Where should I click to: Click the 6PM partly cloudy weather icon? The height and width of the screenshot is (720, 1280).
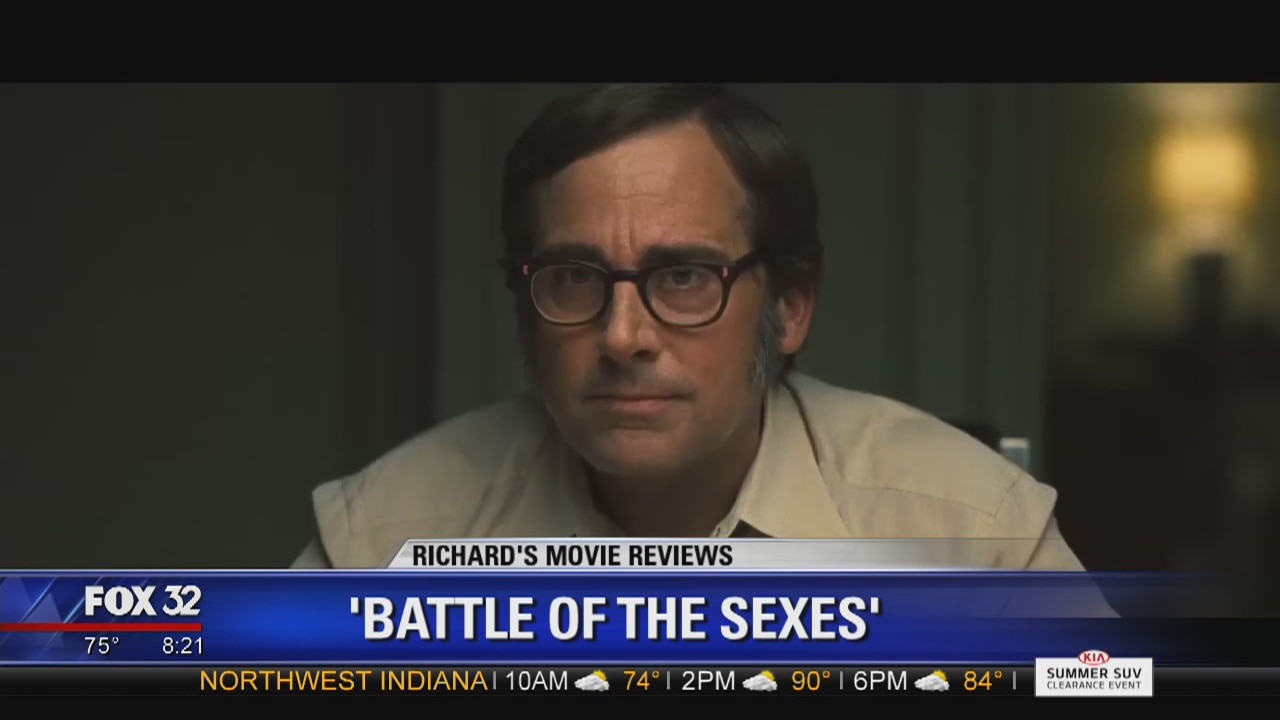(x=932, y=682)
